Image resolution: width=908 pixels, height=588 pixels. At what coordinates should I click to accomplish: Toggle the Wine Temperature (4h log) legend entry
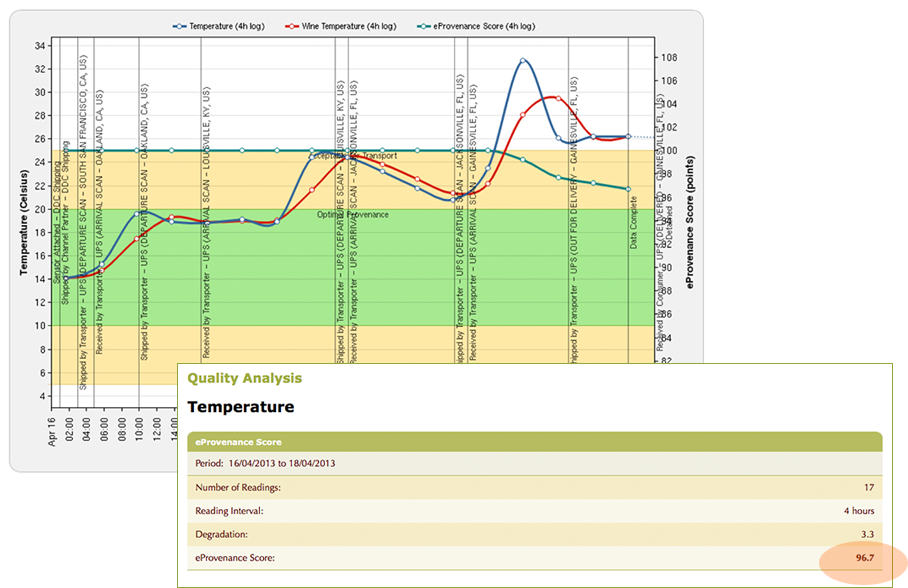click(x=341, y=26)
